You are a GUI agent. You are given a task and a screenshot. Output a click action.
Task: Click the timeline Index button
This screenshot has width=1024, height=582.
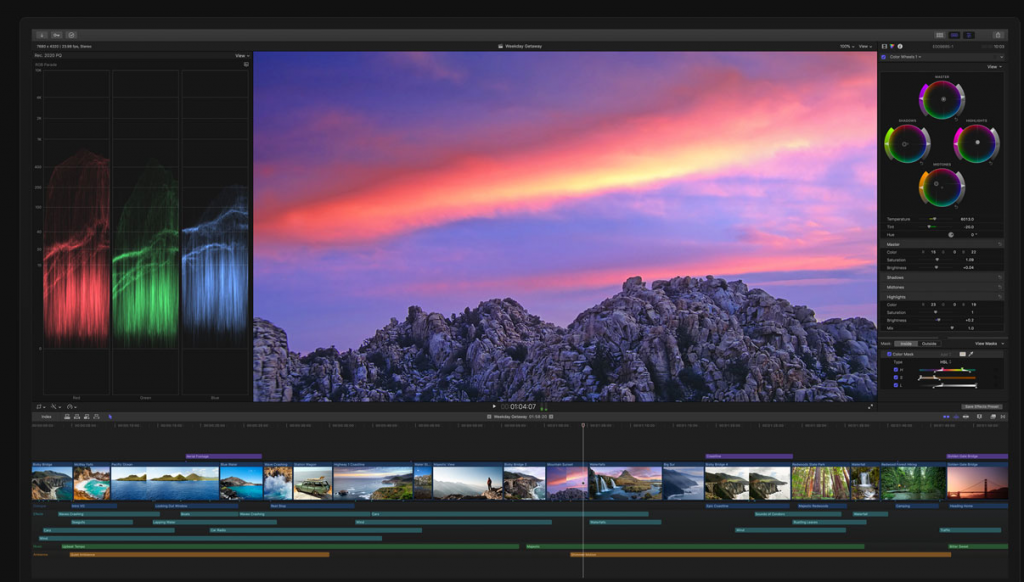(46, 416)
